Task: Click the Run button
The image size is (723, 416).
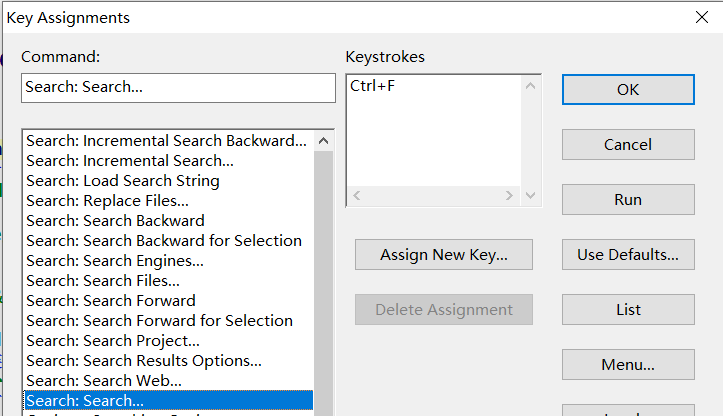Action: click(628, 200)
